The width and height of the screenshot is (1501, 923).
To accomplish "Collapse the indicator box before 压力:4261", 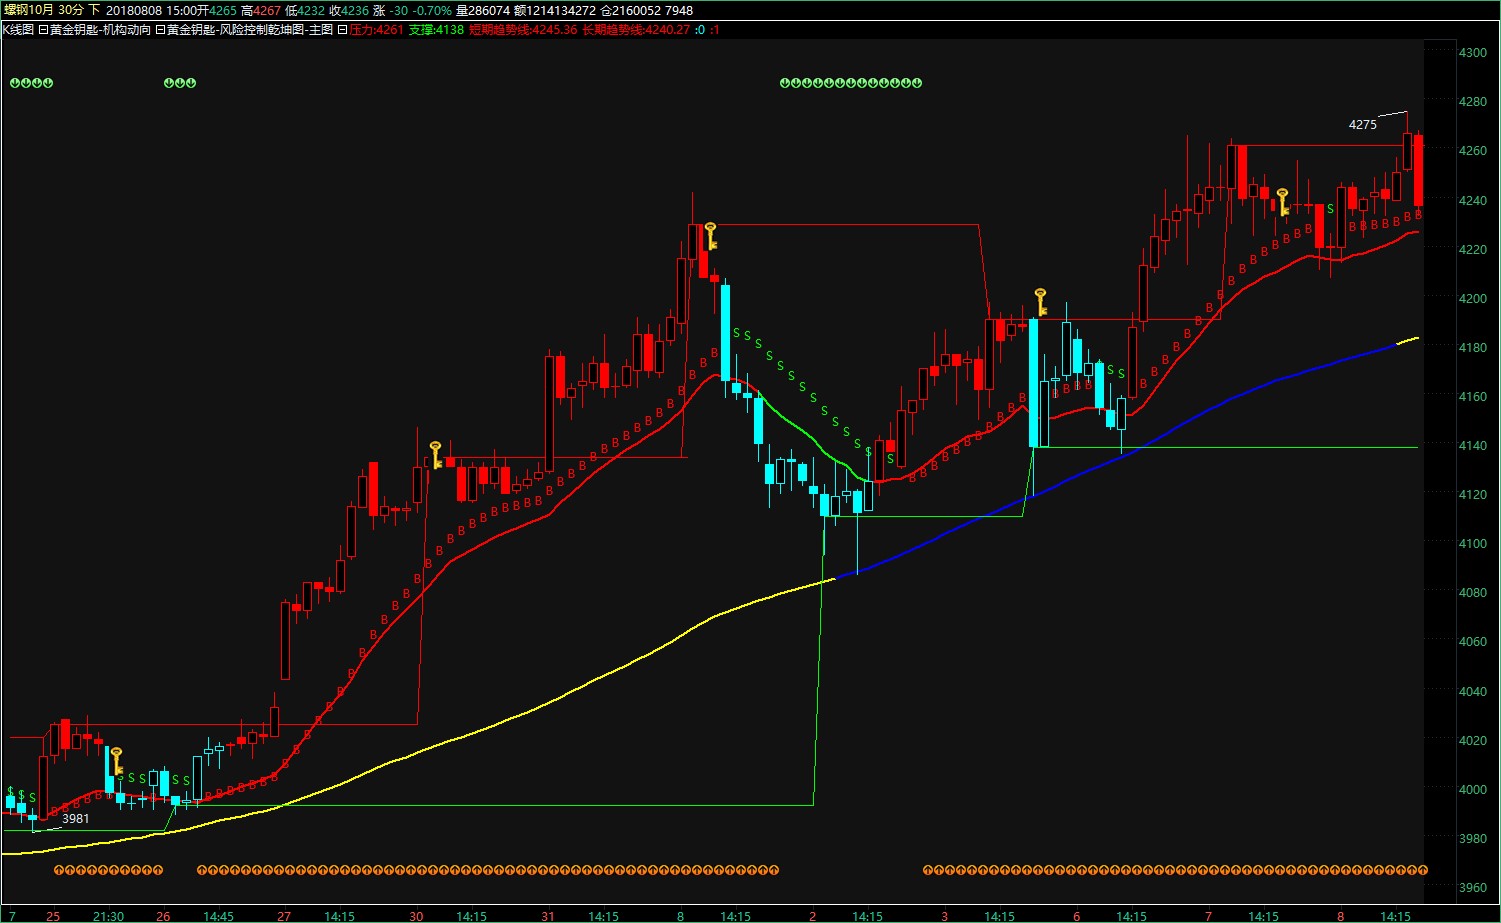I will tap(342, 30).
